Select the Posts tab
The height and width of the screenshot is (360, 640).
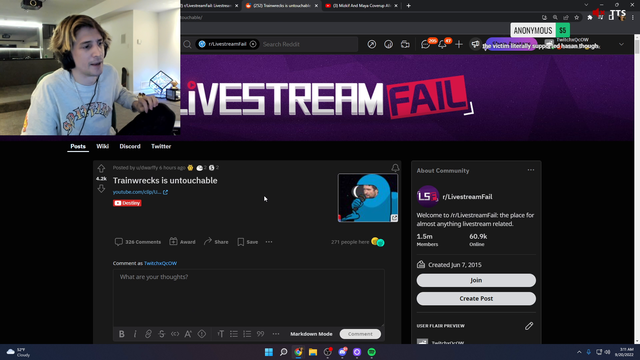click(x=78, y=146)
